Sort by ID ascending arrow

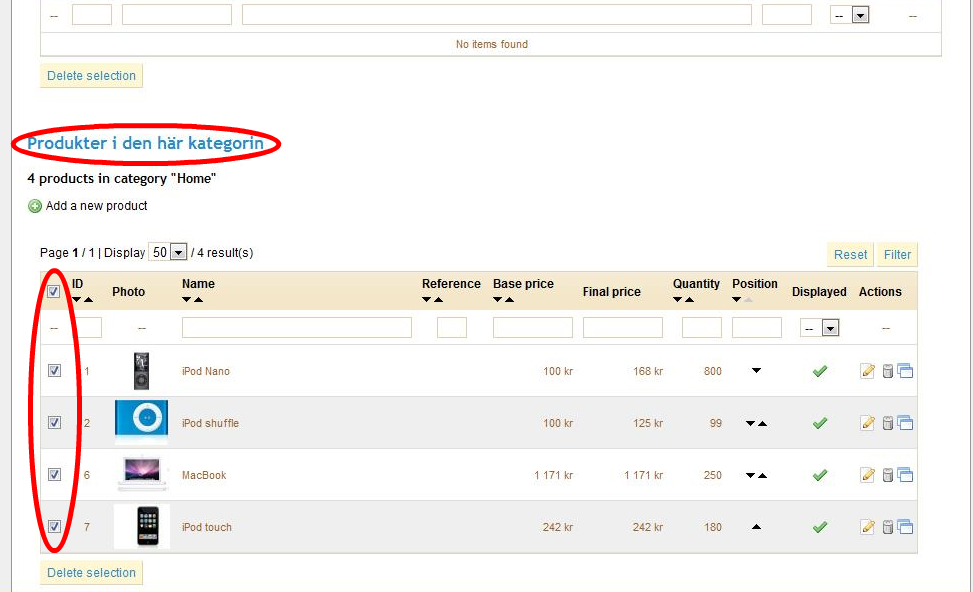[x=89, y=300]
